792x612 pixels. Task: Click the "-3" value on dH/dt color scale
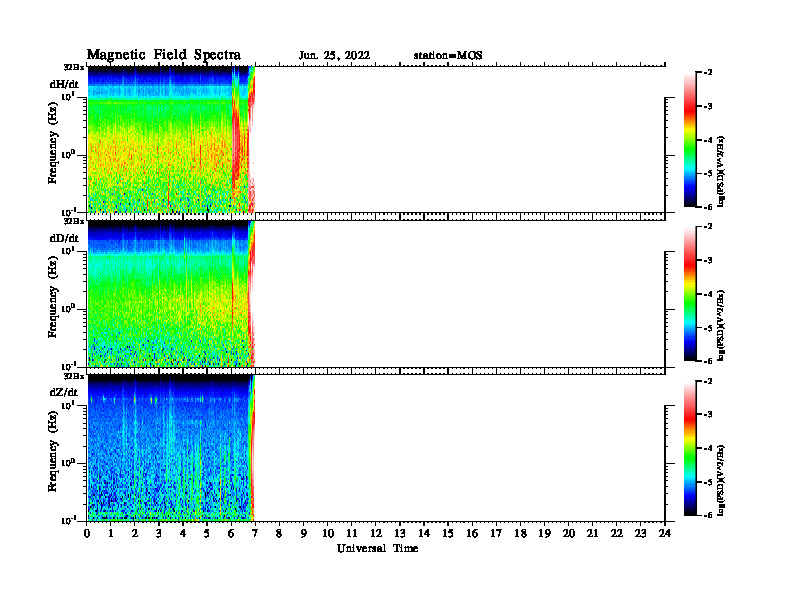click(708, 107)
